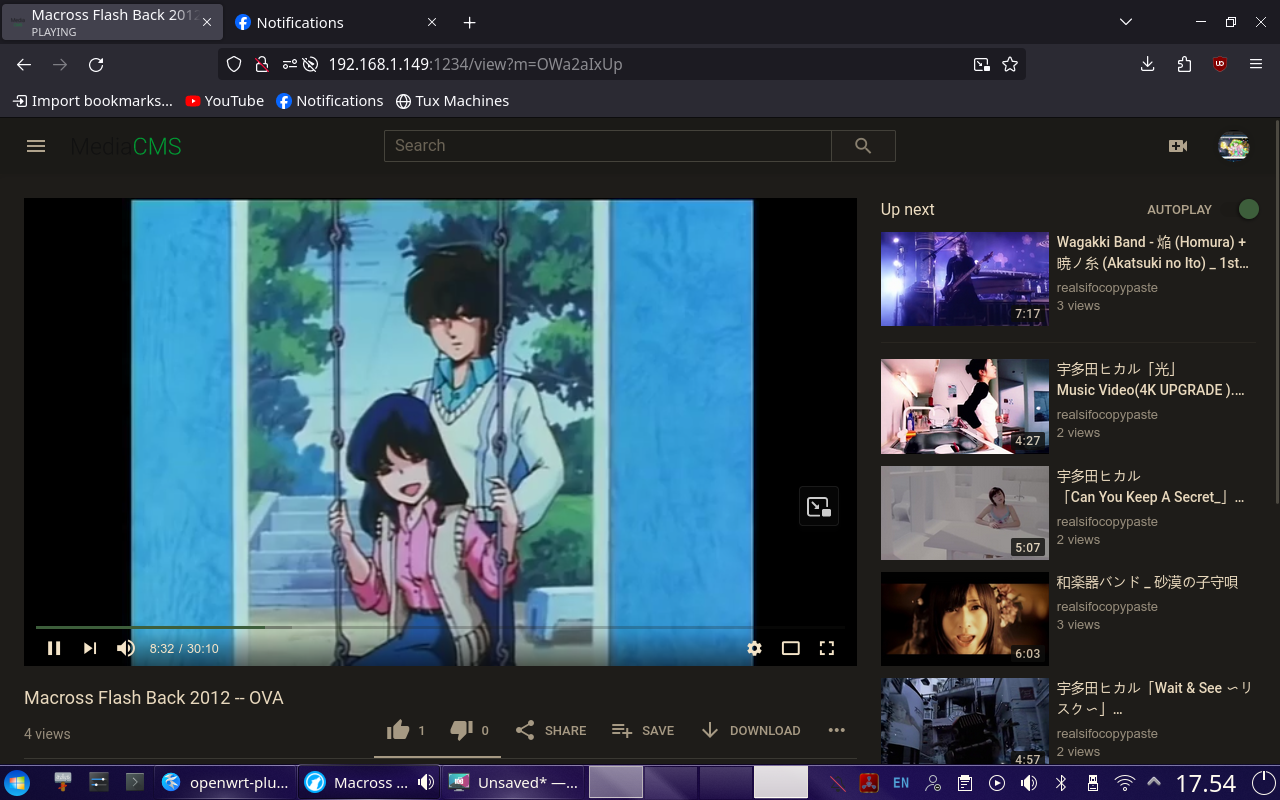Click the MediaCMS logo
The image size is (1280, 800).
[x=126, y=147]
